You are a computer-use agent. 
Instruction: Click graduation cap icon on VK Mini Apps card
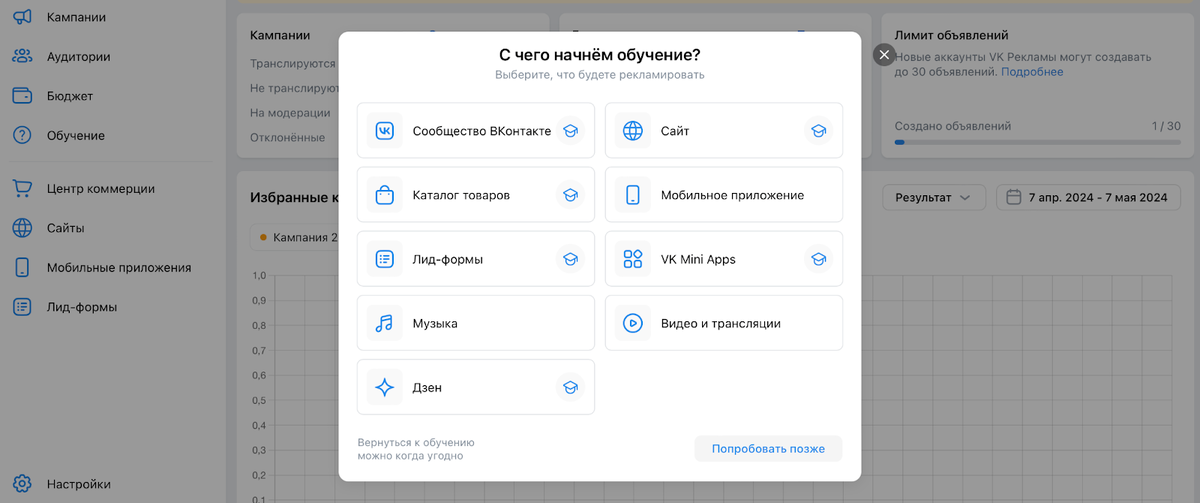tap(818, 259)
